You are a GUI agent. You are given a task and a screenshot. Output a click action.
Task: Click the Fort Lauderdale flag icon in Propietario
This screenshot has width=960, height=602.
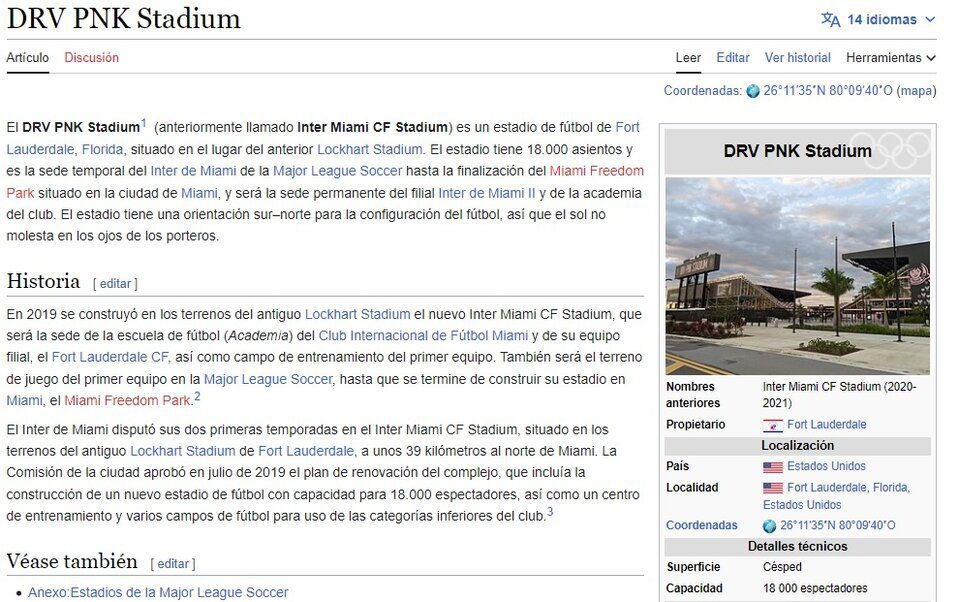772,425
